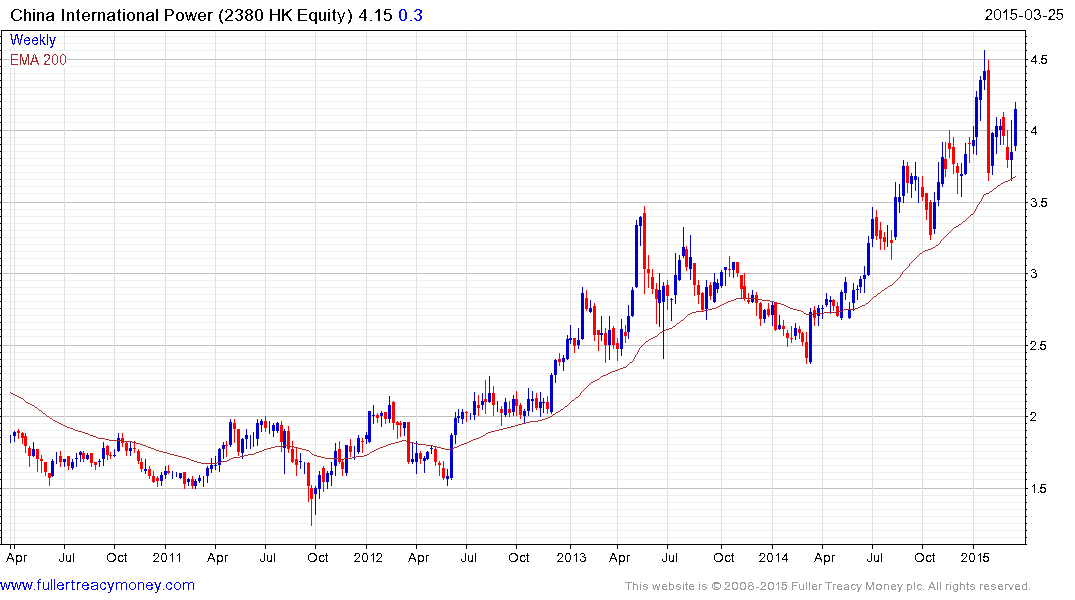Click the 2014 year axis label
The height and width of the screenshot is (600, 1075).
click(773, 557)
